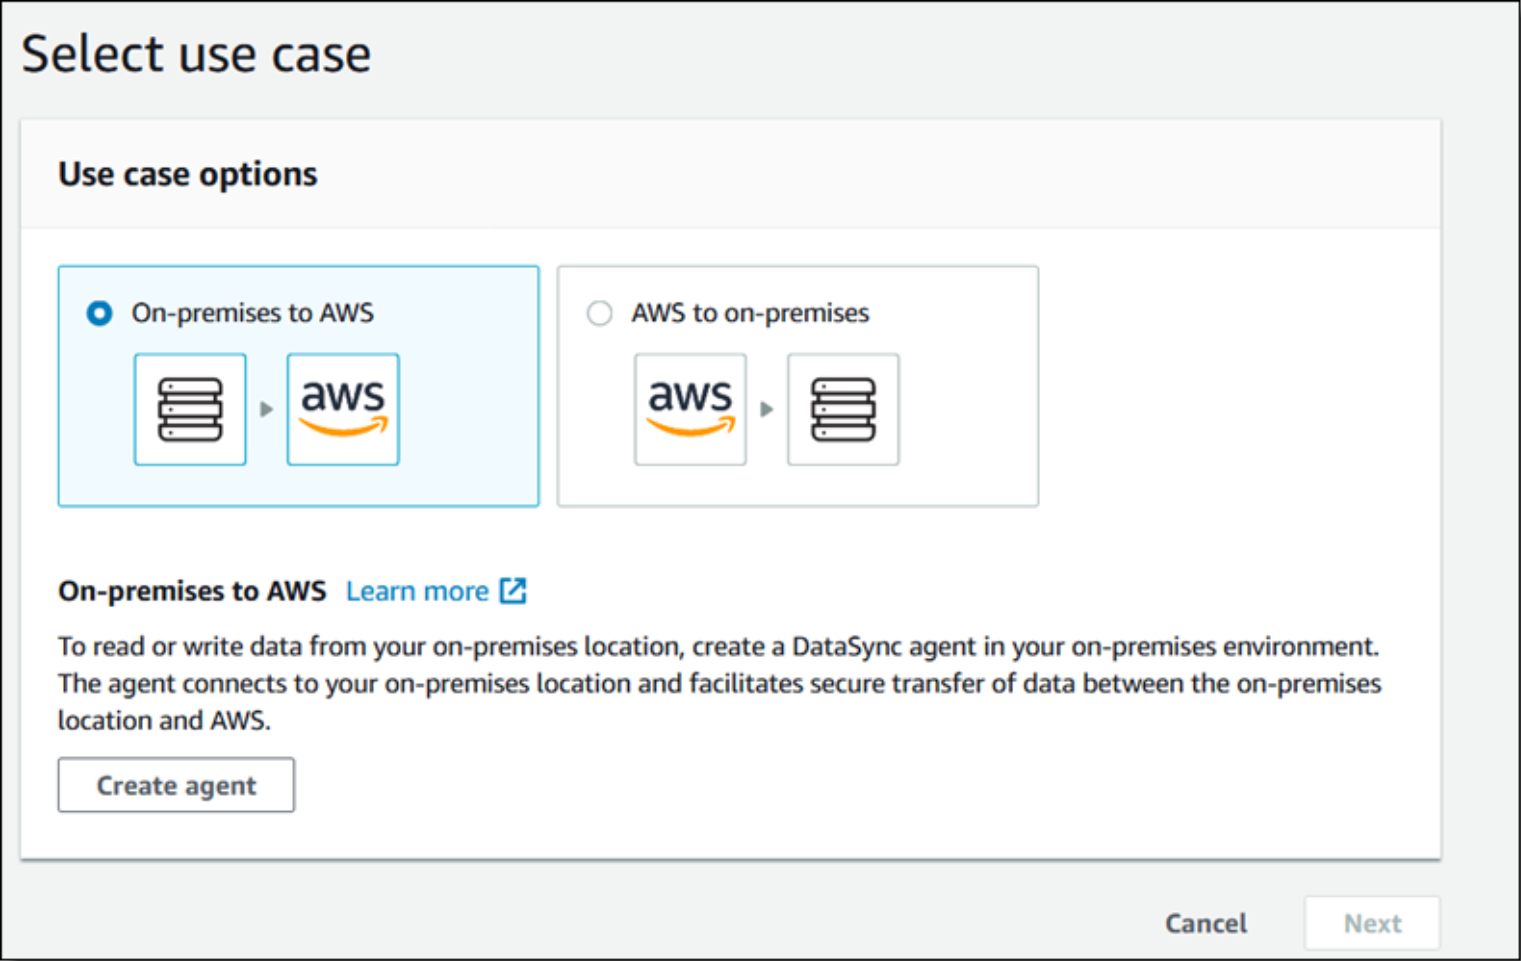Click bold On-premises to AWS description heading
The height and width of the screenshot is (961, 1521).
click(x=192, y=591)
